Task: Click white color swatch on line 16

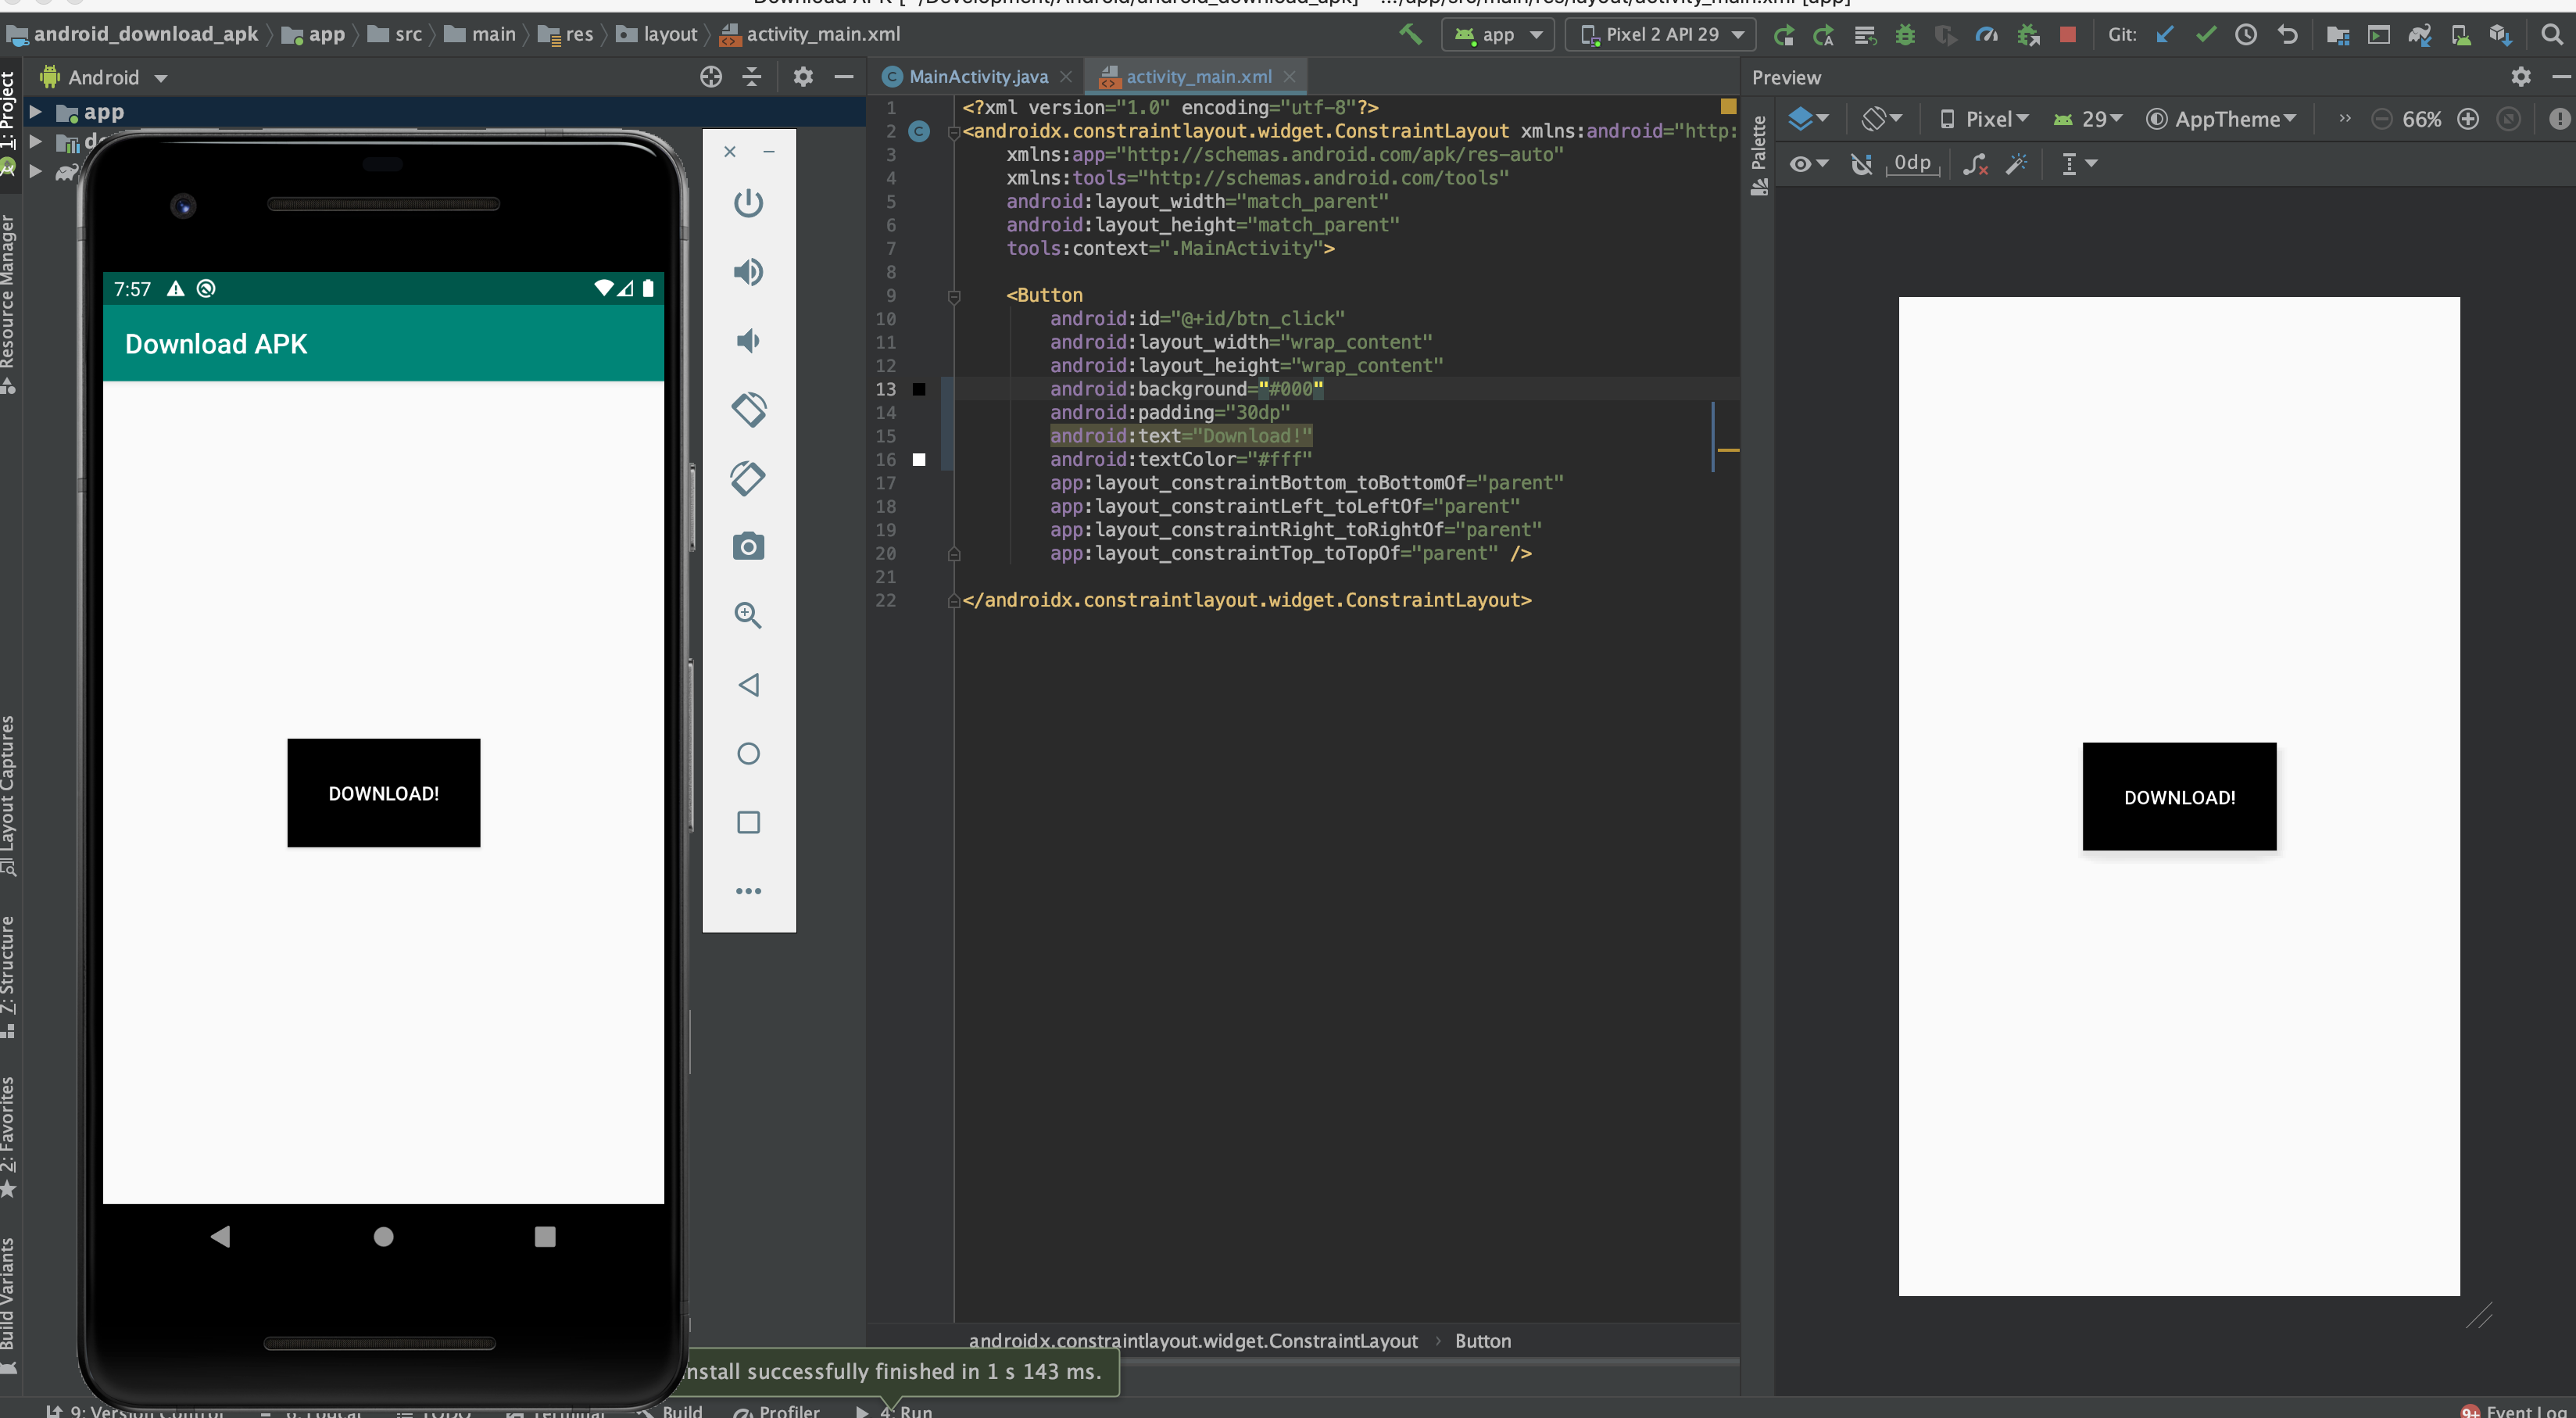Action: [919, 460]
